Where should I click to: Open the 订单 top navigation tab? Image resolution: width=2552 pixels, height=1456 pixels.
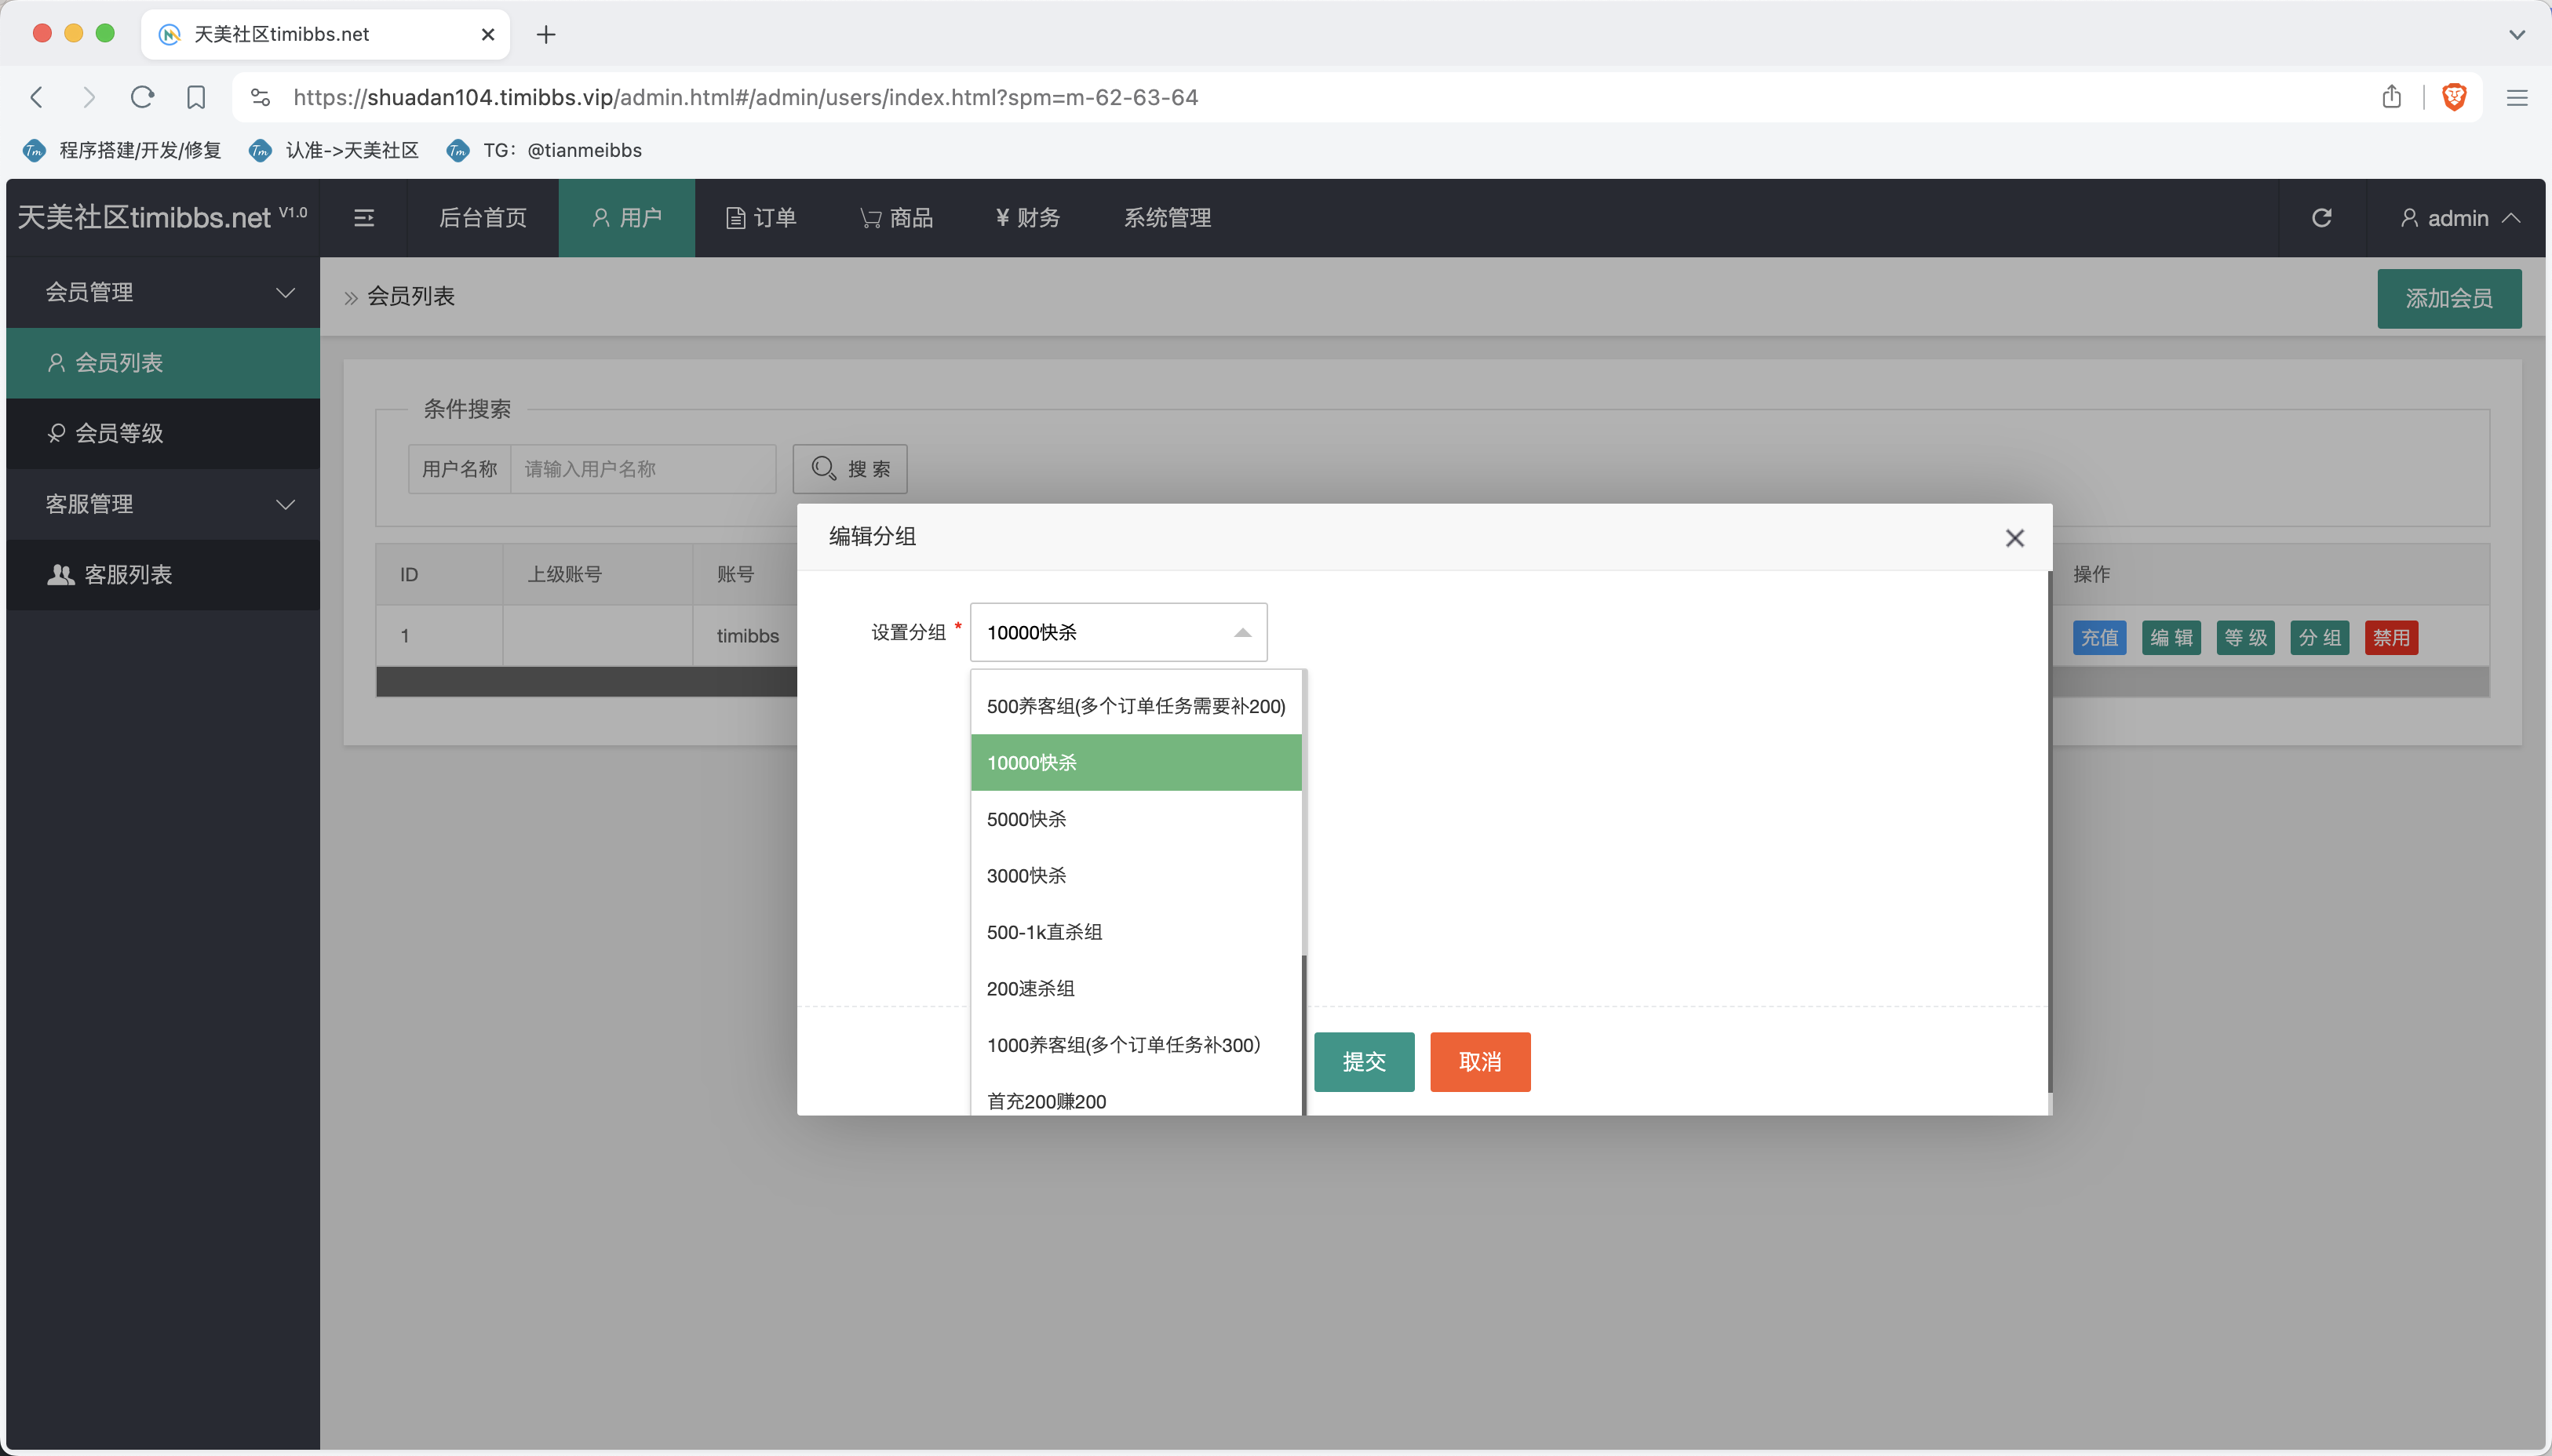[762, 218]
